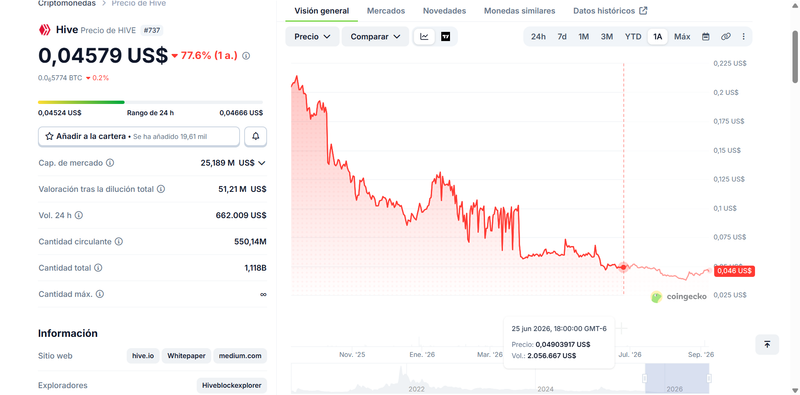This screenshot has width=800, height=395.
Task: Open info icon next to 1-year percentage
Action: pyautogui.click(x=246, y=56)
